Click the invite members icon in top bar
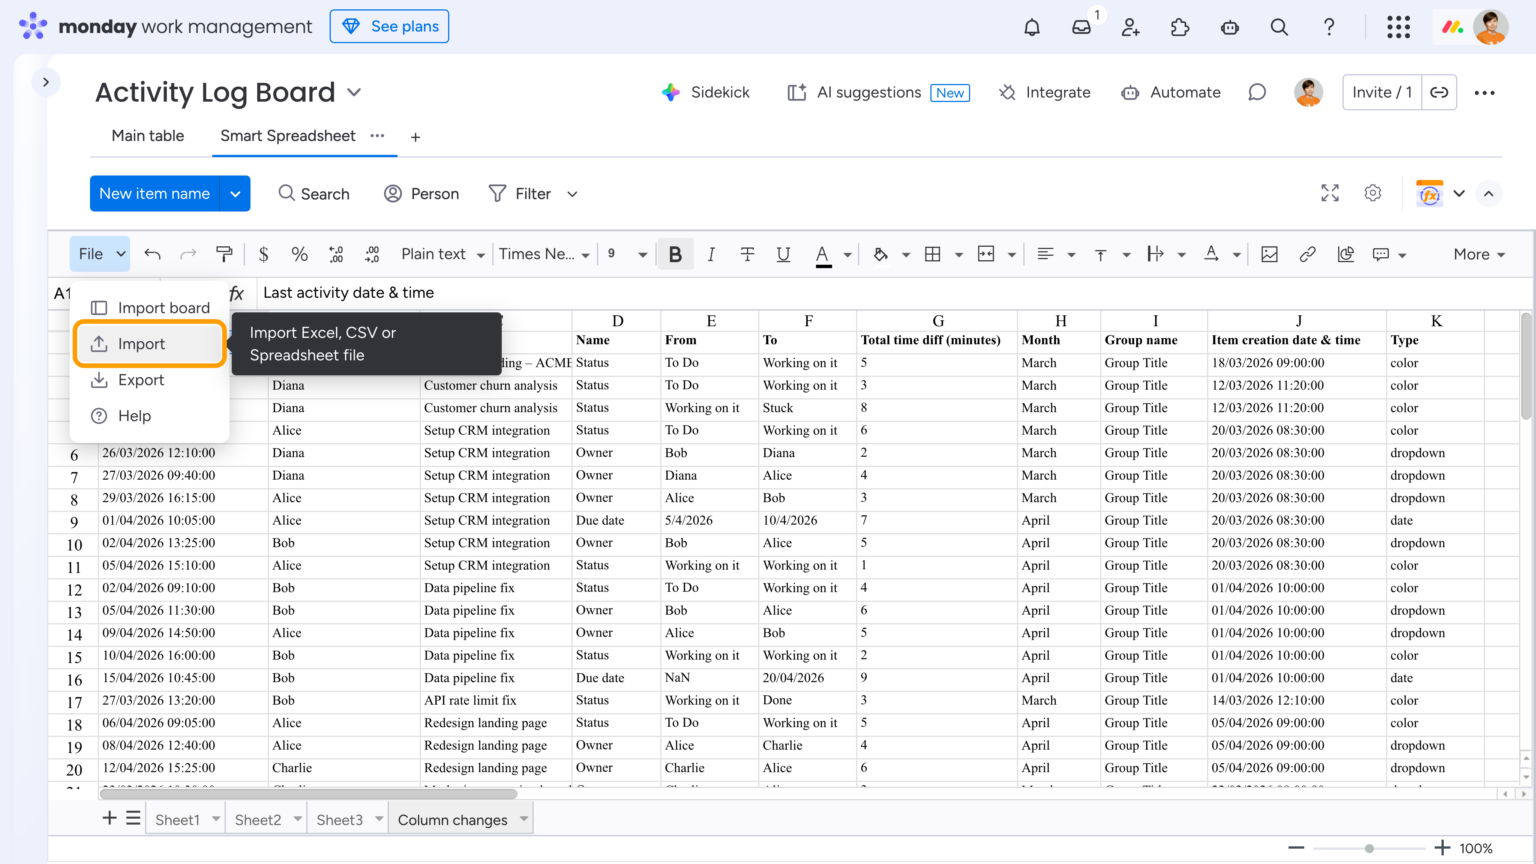The image size is (1536, 864). click(x=1131, y=27)
